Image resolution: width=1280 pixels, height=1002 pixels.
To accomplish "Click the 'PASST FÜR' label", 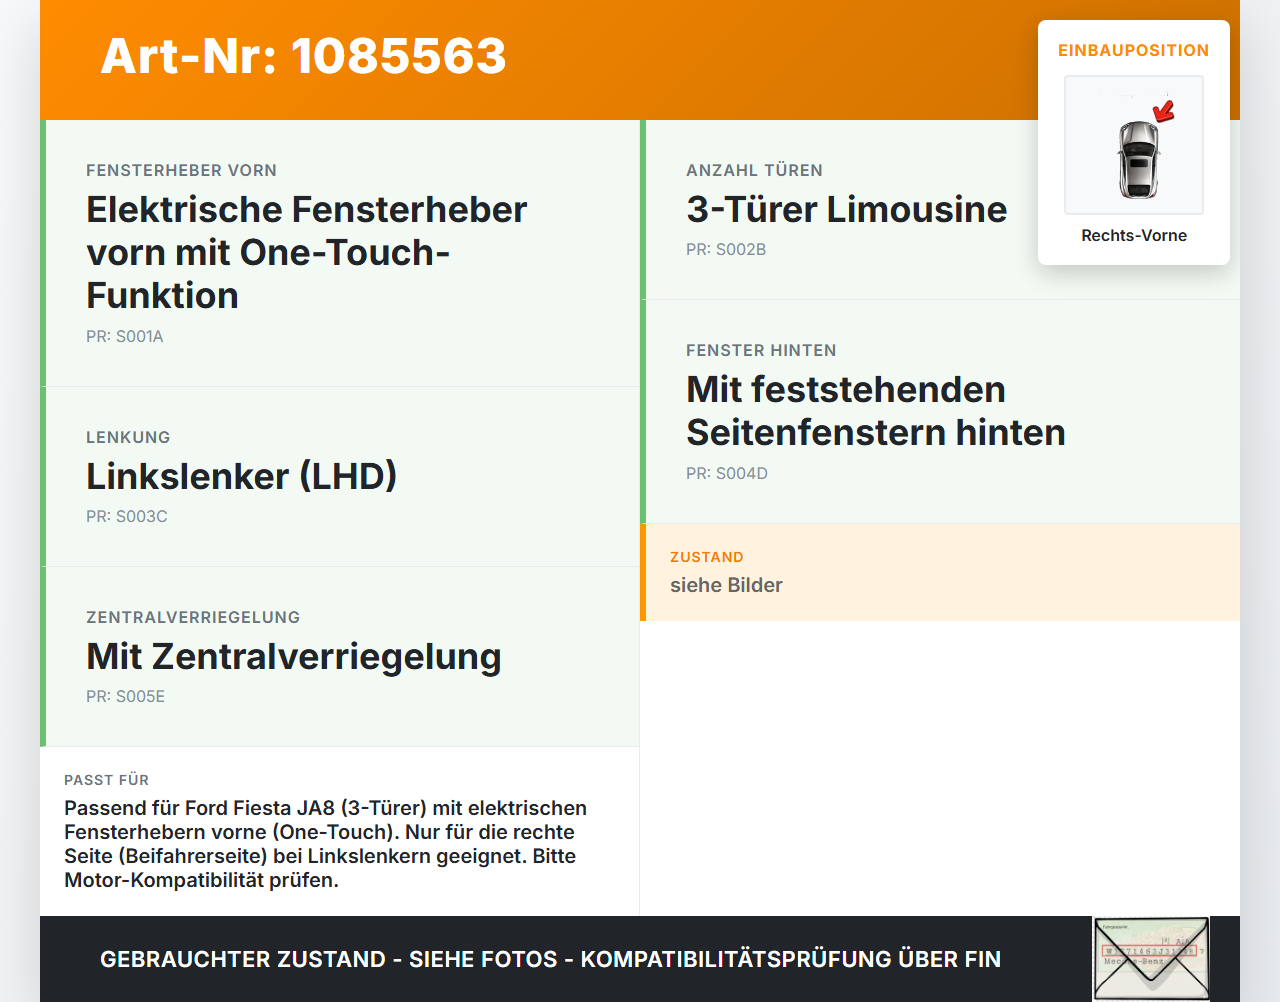I will point(106,780).
